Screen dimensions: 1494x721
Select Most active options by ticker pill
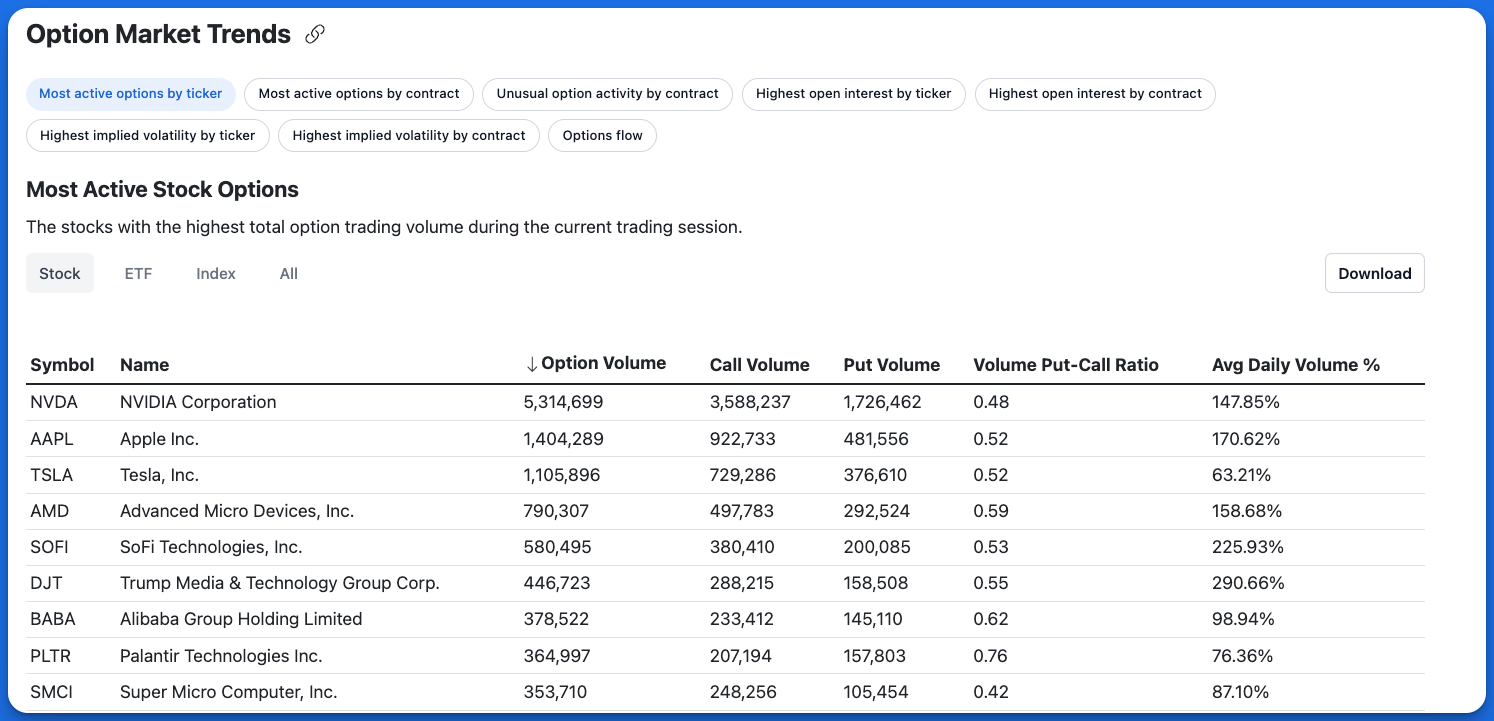(131, 94)
